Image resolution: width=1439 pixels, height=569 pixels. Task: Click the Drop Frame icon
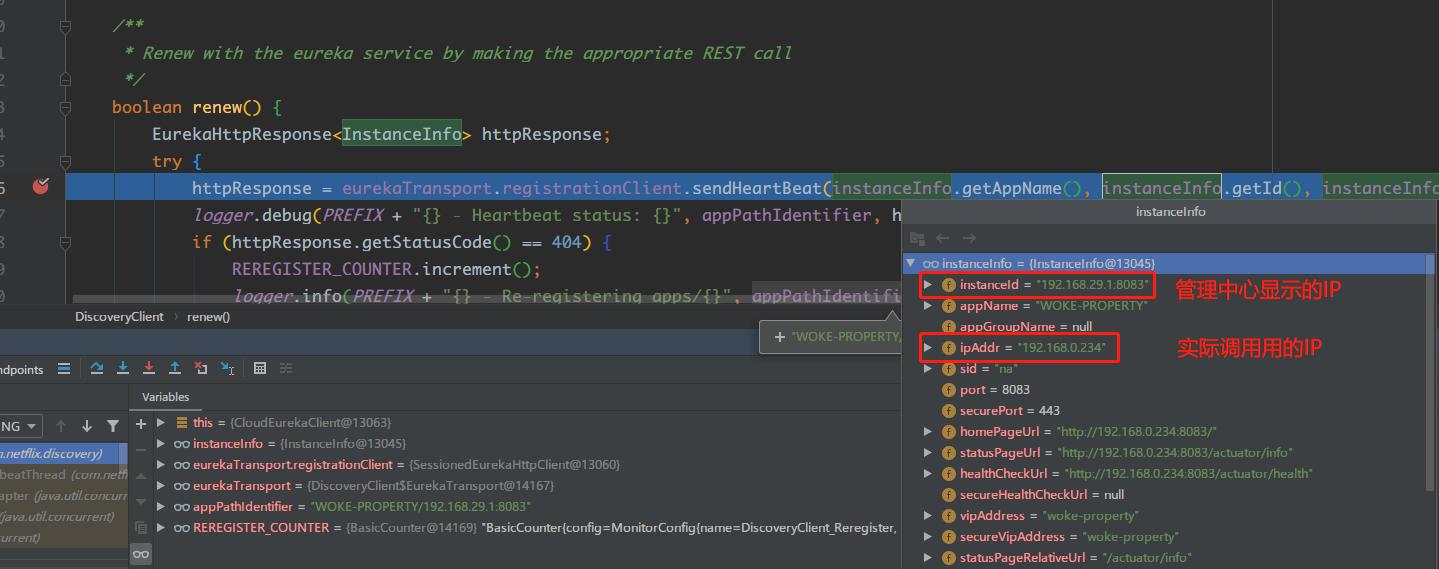click(x=201, y=368)
